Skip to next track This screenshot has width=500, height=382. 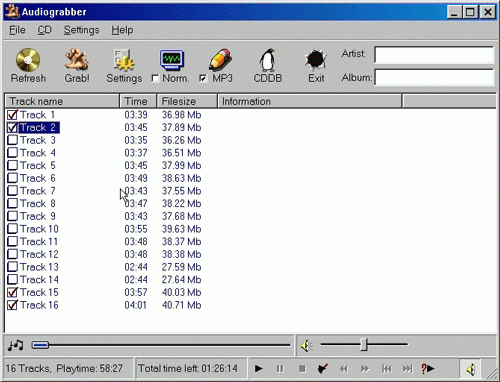click(407, 369)
